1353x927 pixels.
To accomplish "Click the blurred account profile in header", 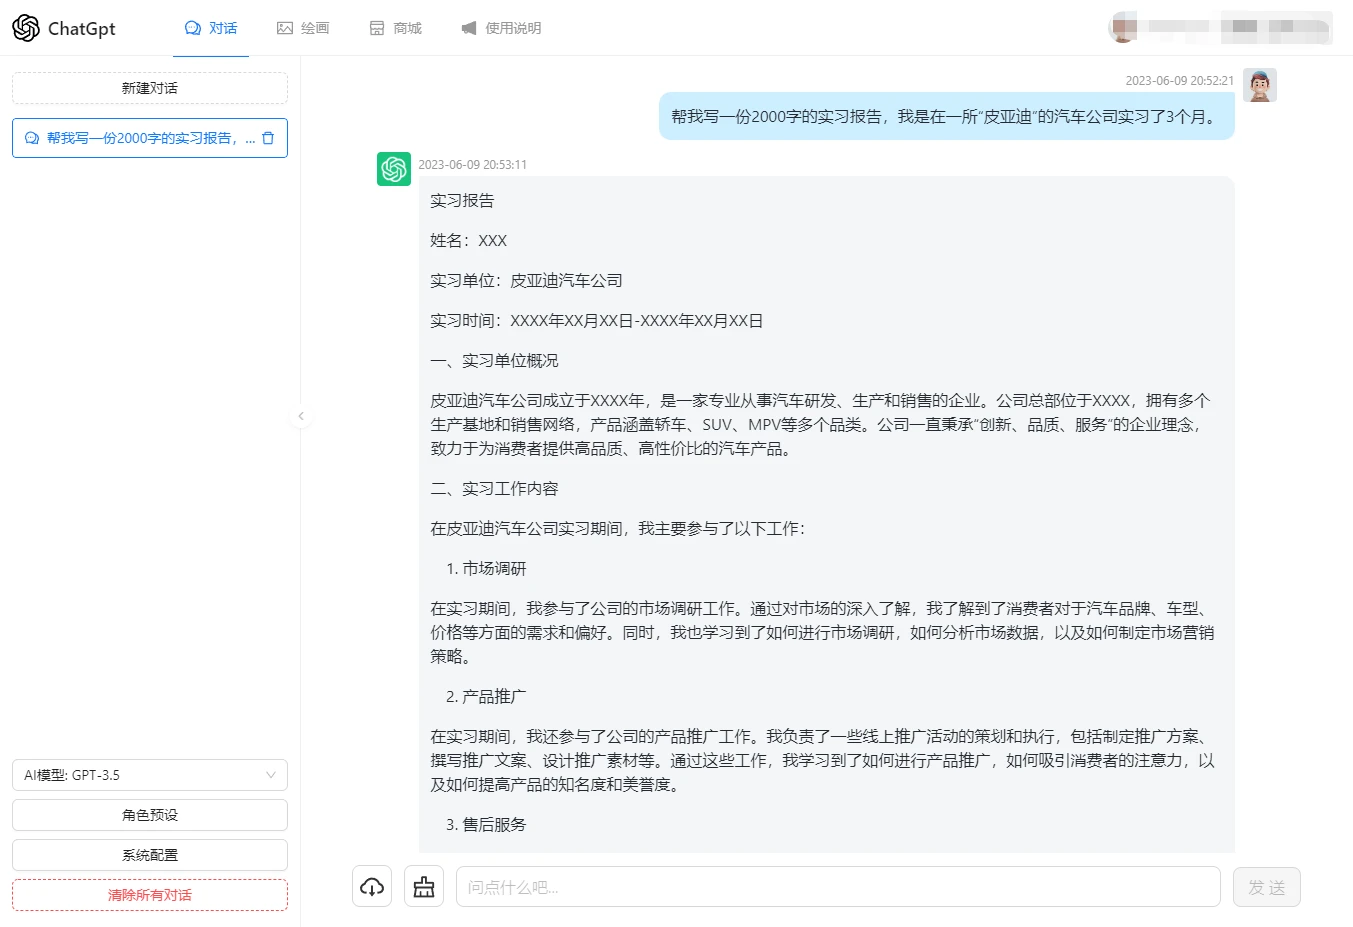I will click(1220, 28).
